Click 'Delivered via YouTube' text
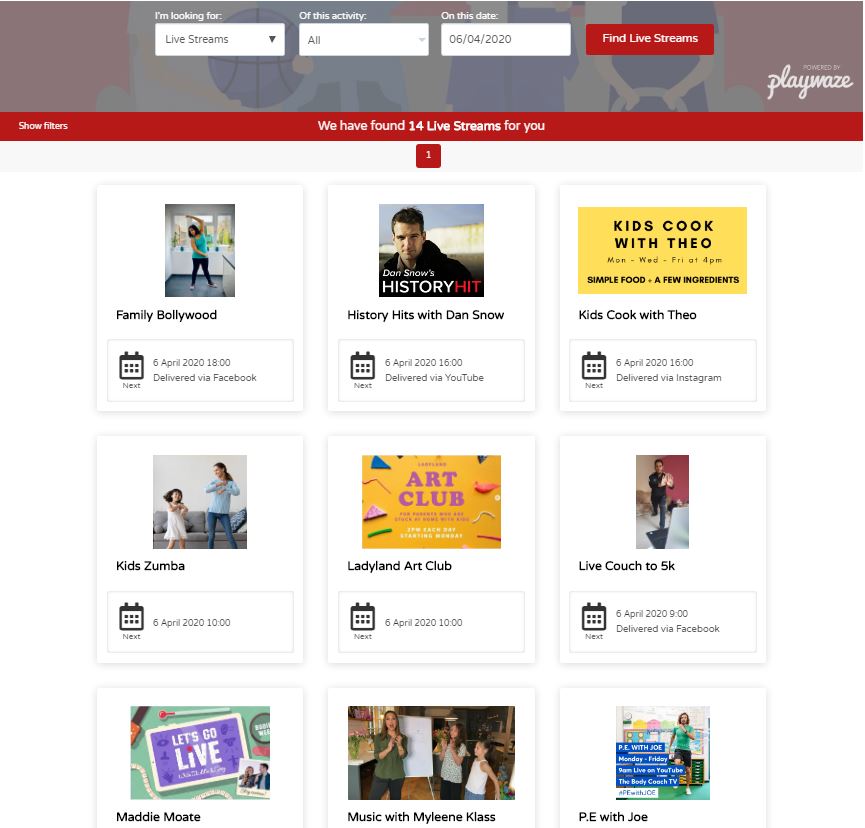This screenshot has height=828, width=865. point(434,378)
